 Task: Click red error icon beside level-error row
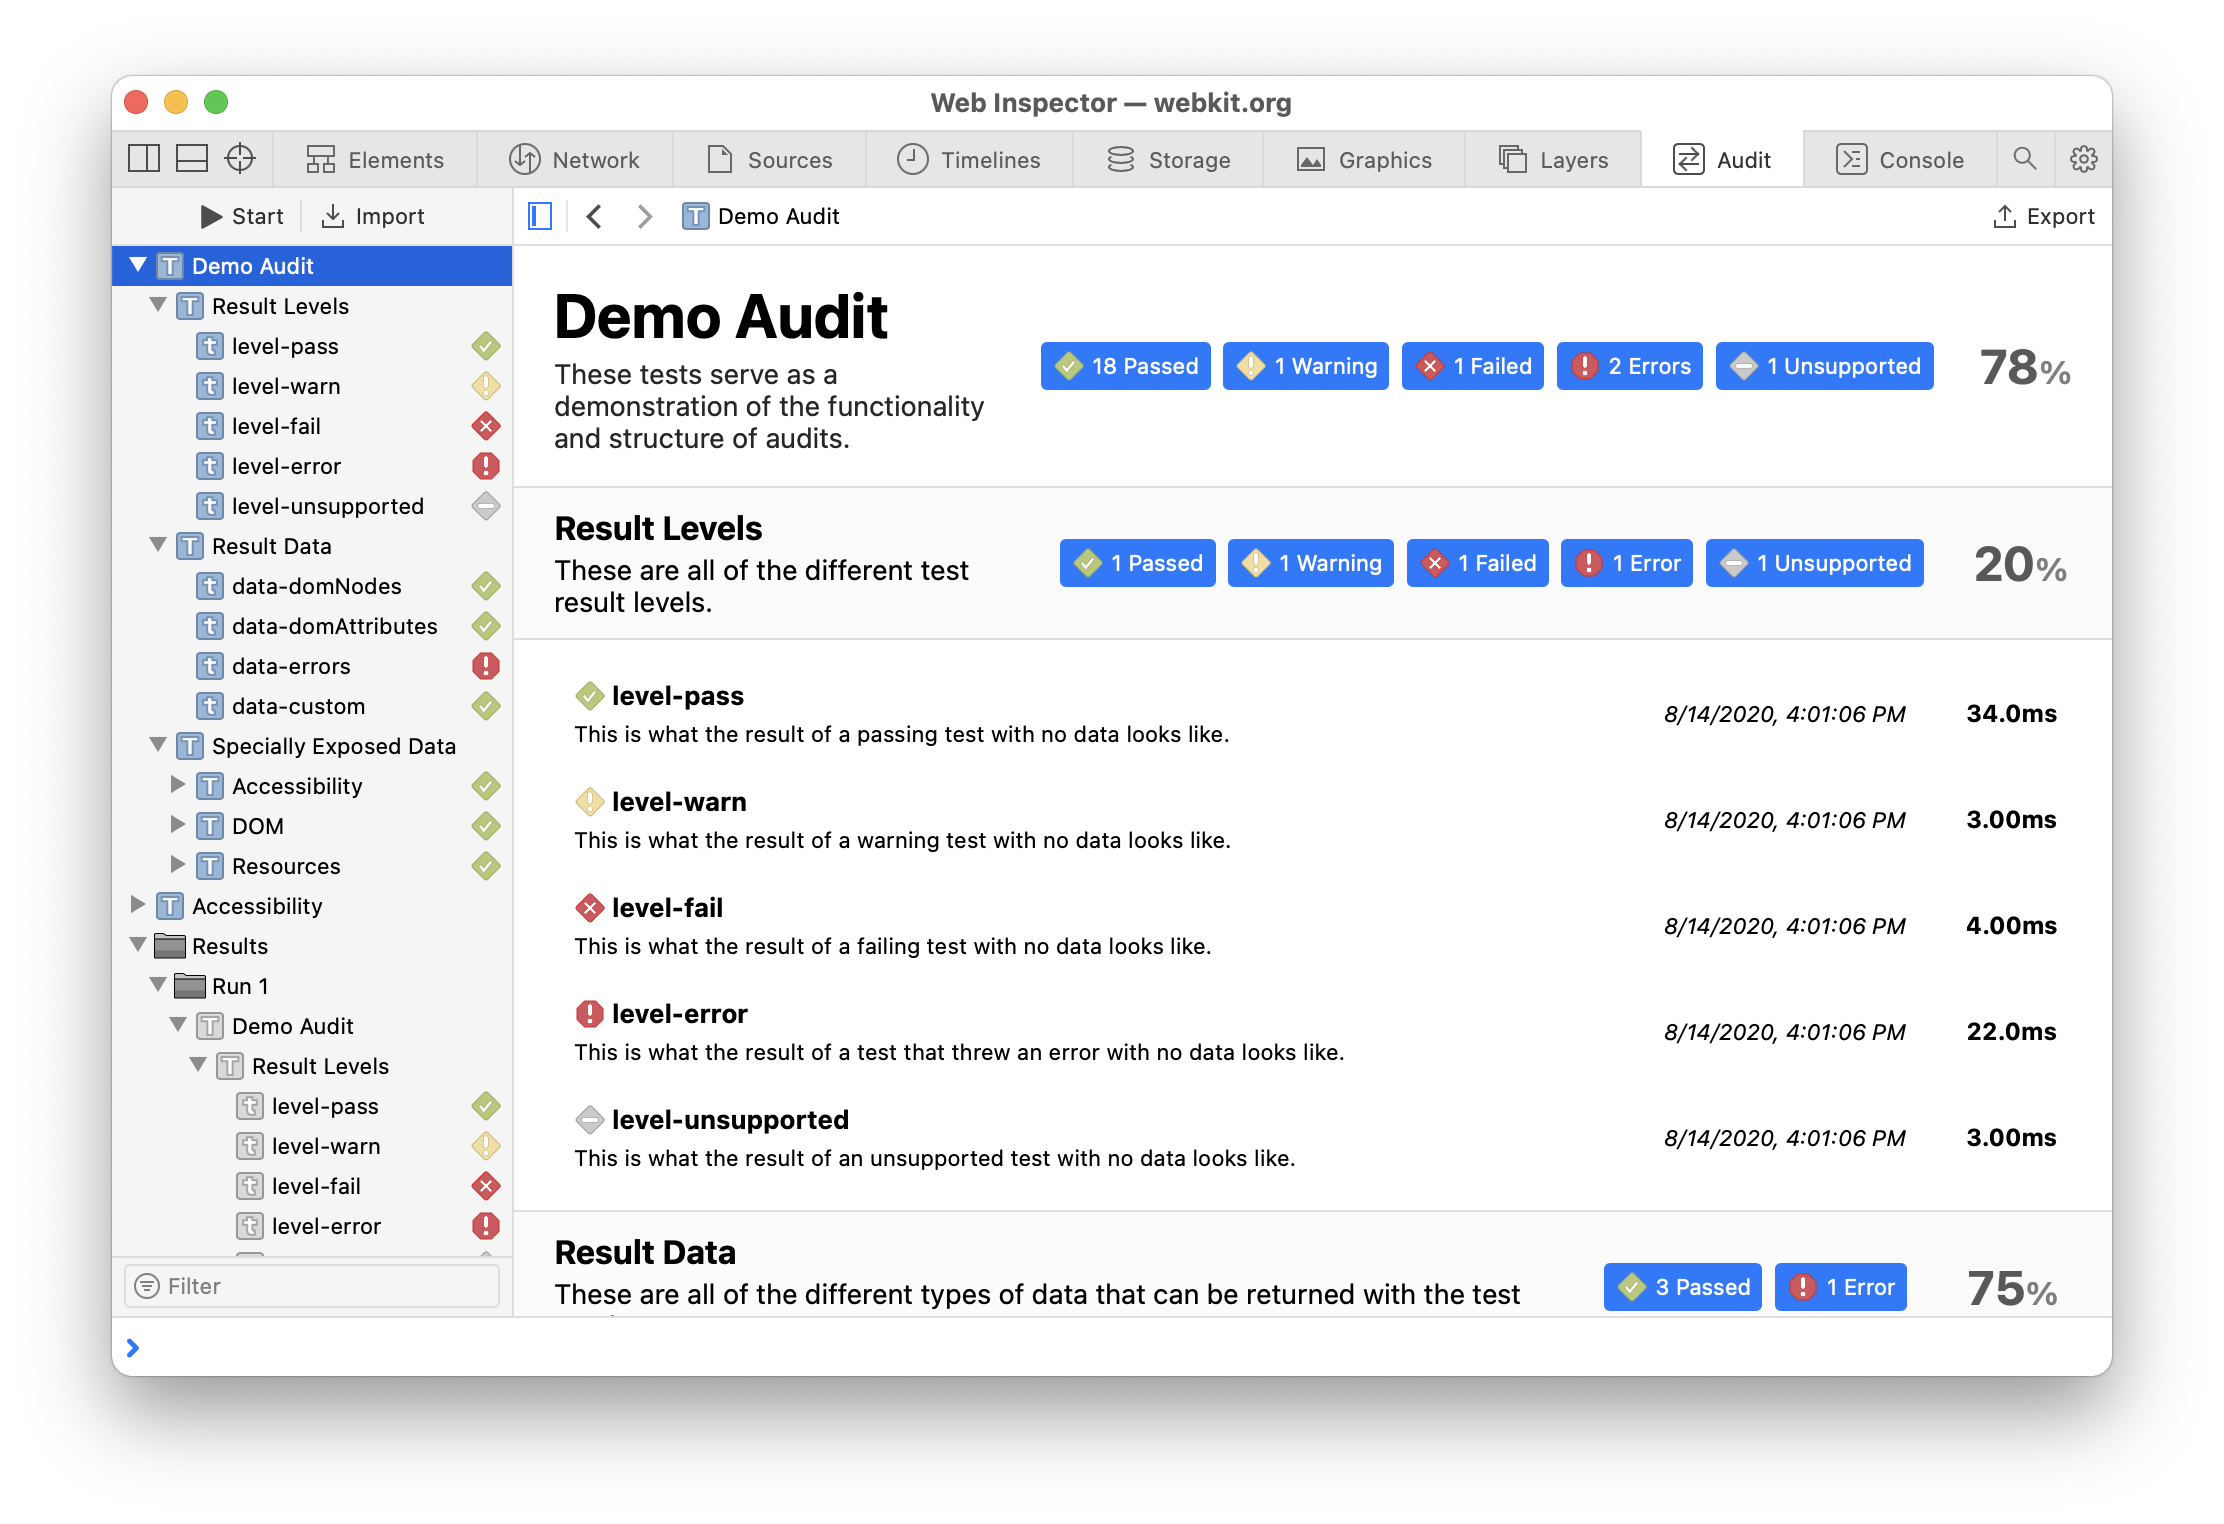point(485,466)
